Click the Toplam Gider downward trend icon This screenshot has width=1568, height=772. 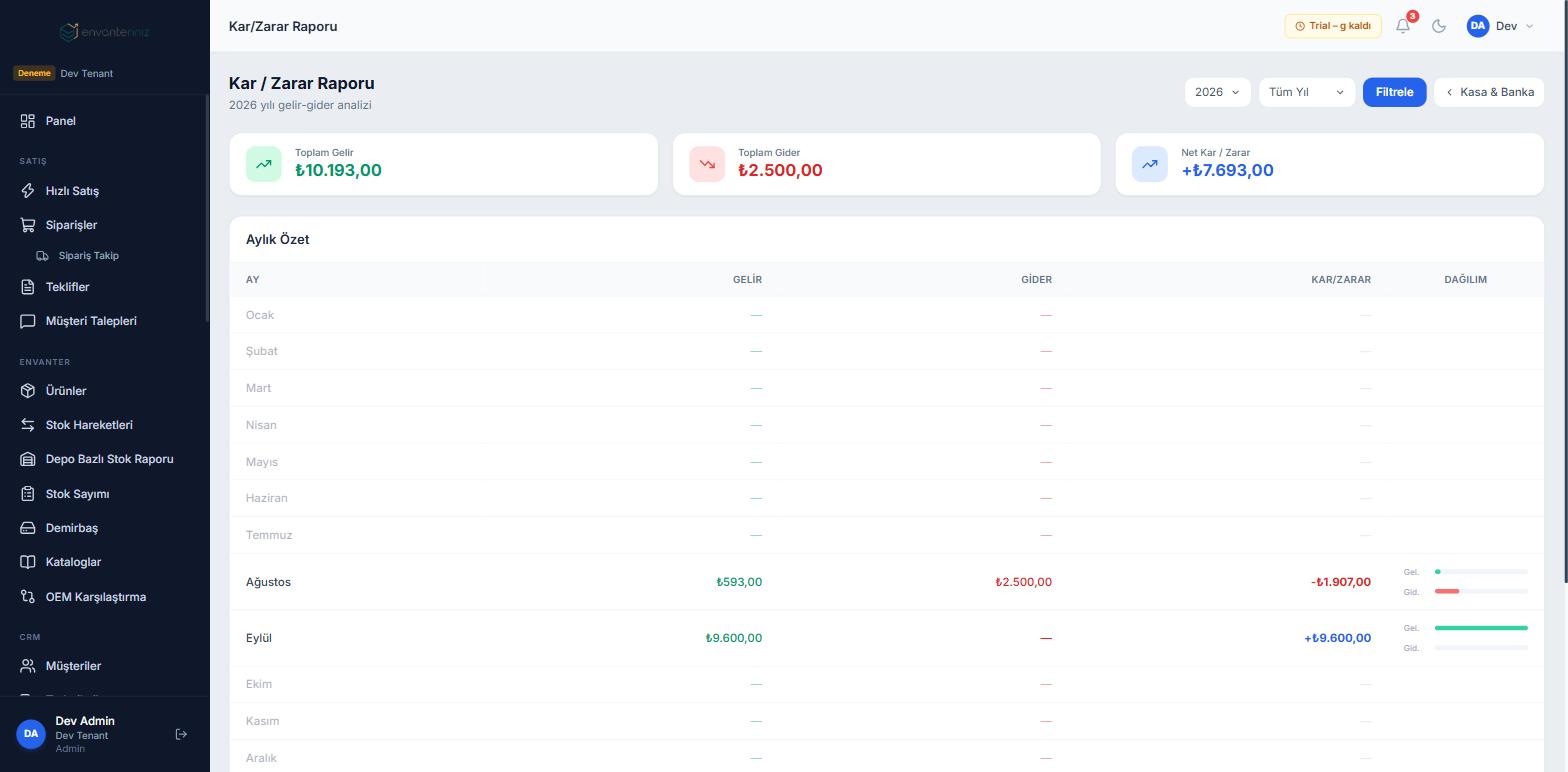tap(707, 164)
